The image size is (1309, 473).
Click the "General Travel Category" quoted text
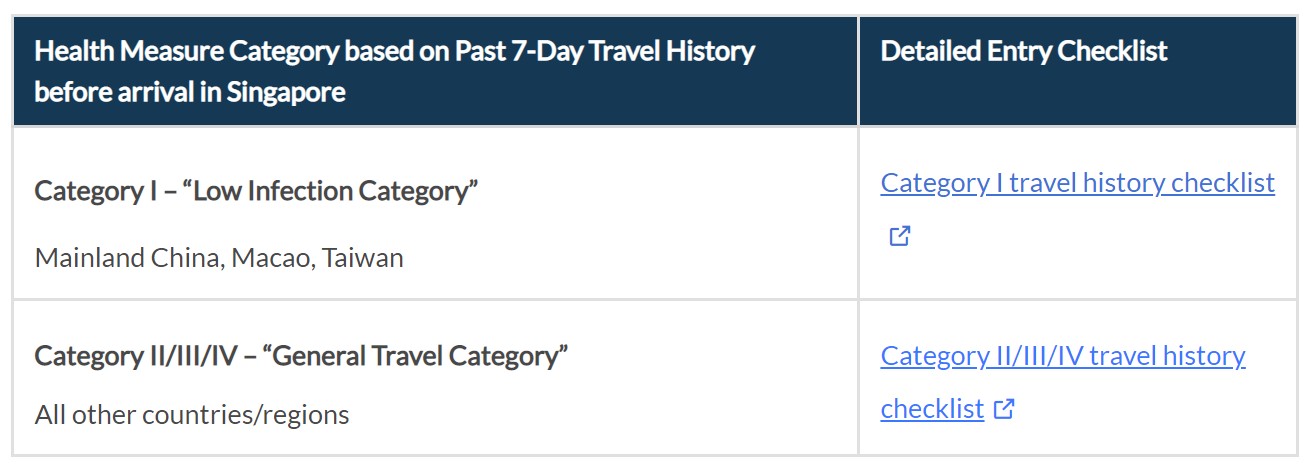click(415, 356)
